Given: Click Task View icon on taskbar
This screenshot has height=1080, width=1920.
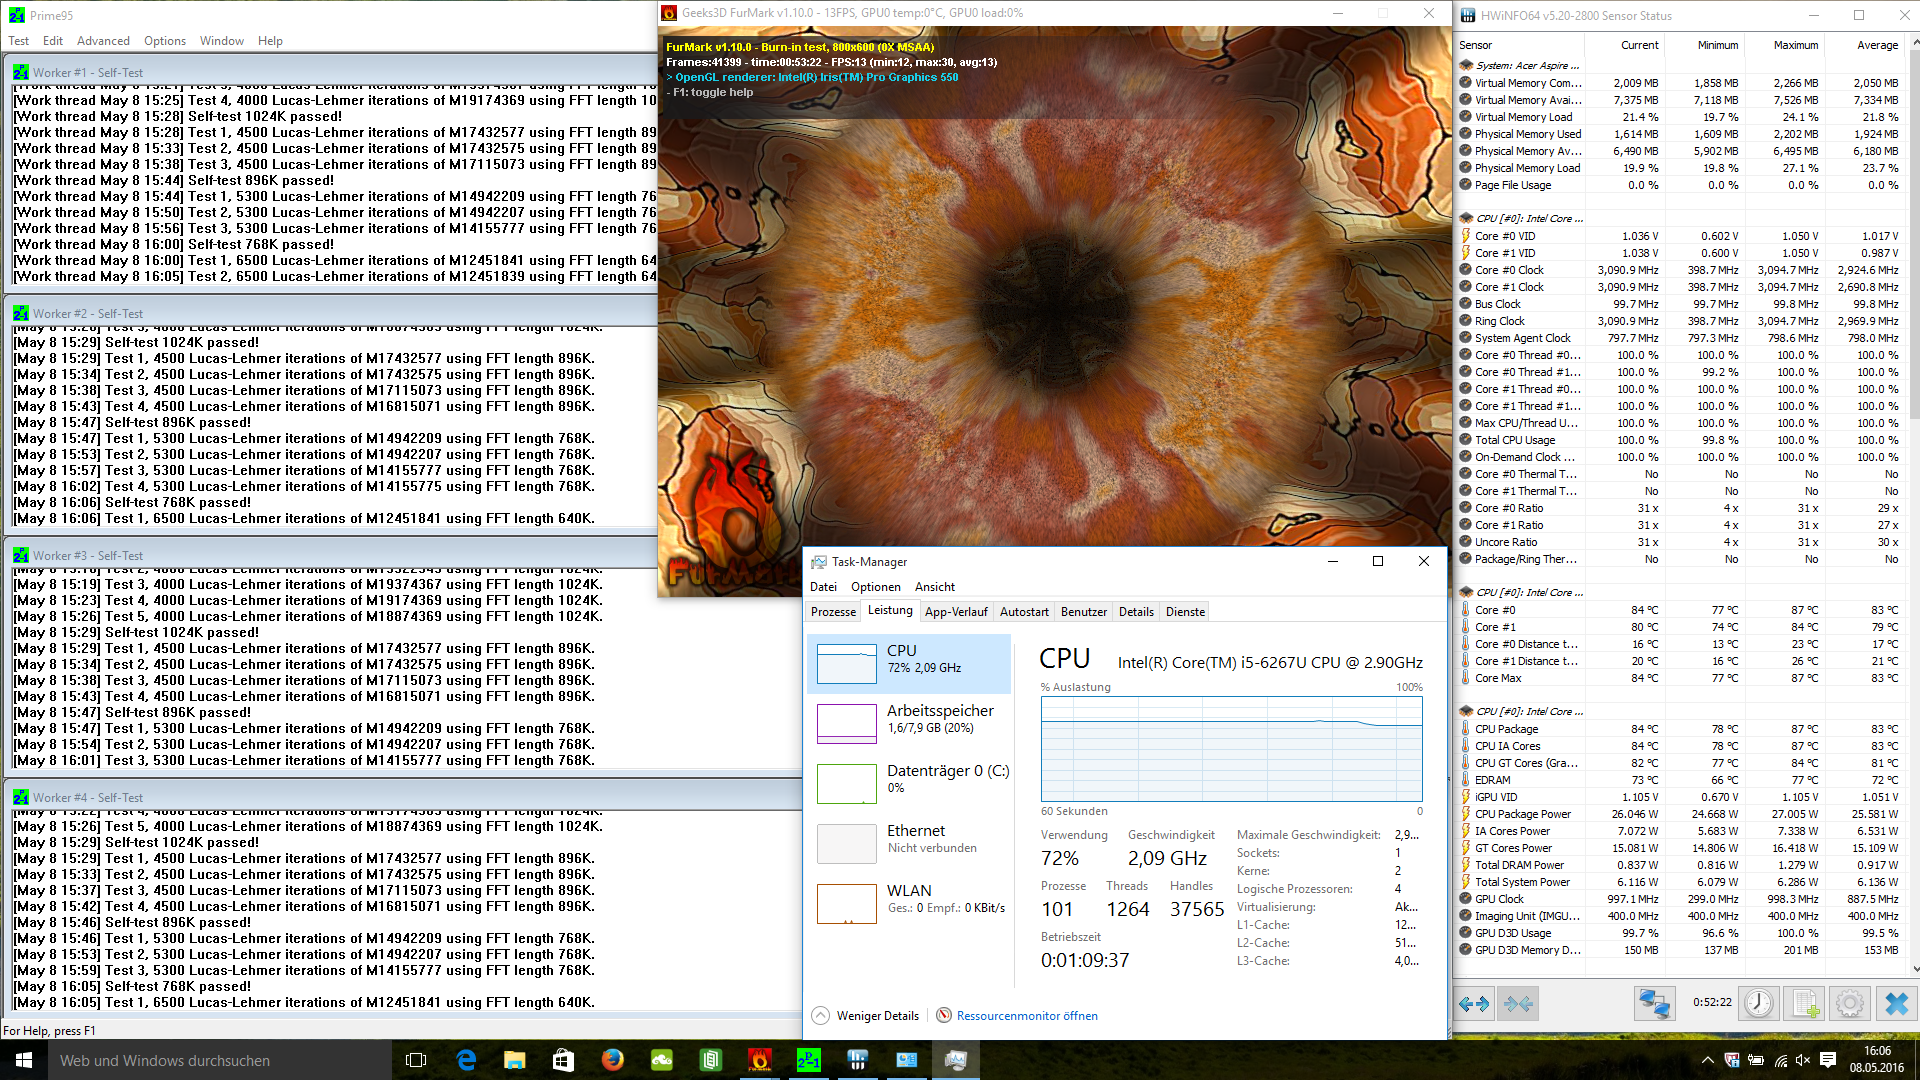Looking at the screenshot, I should pos(416,1060).
